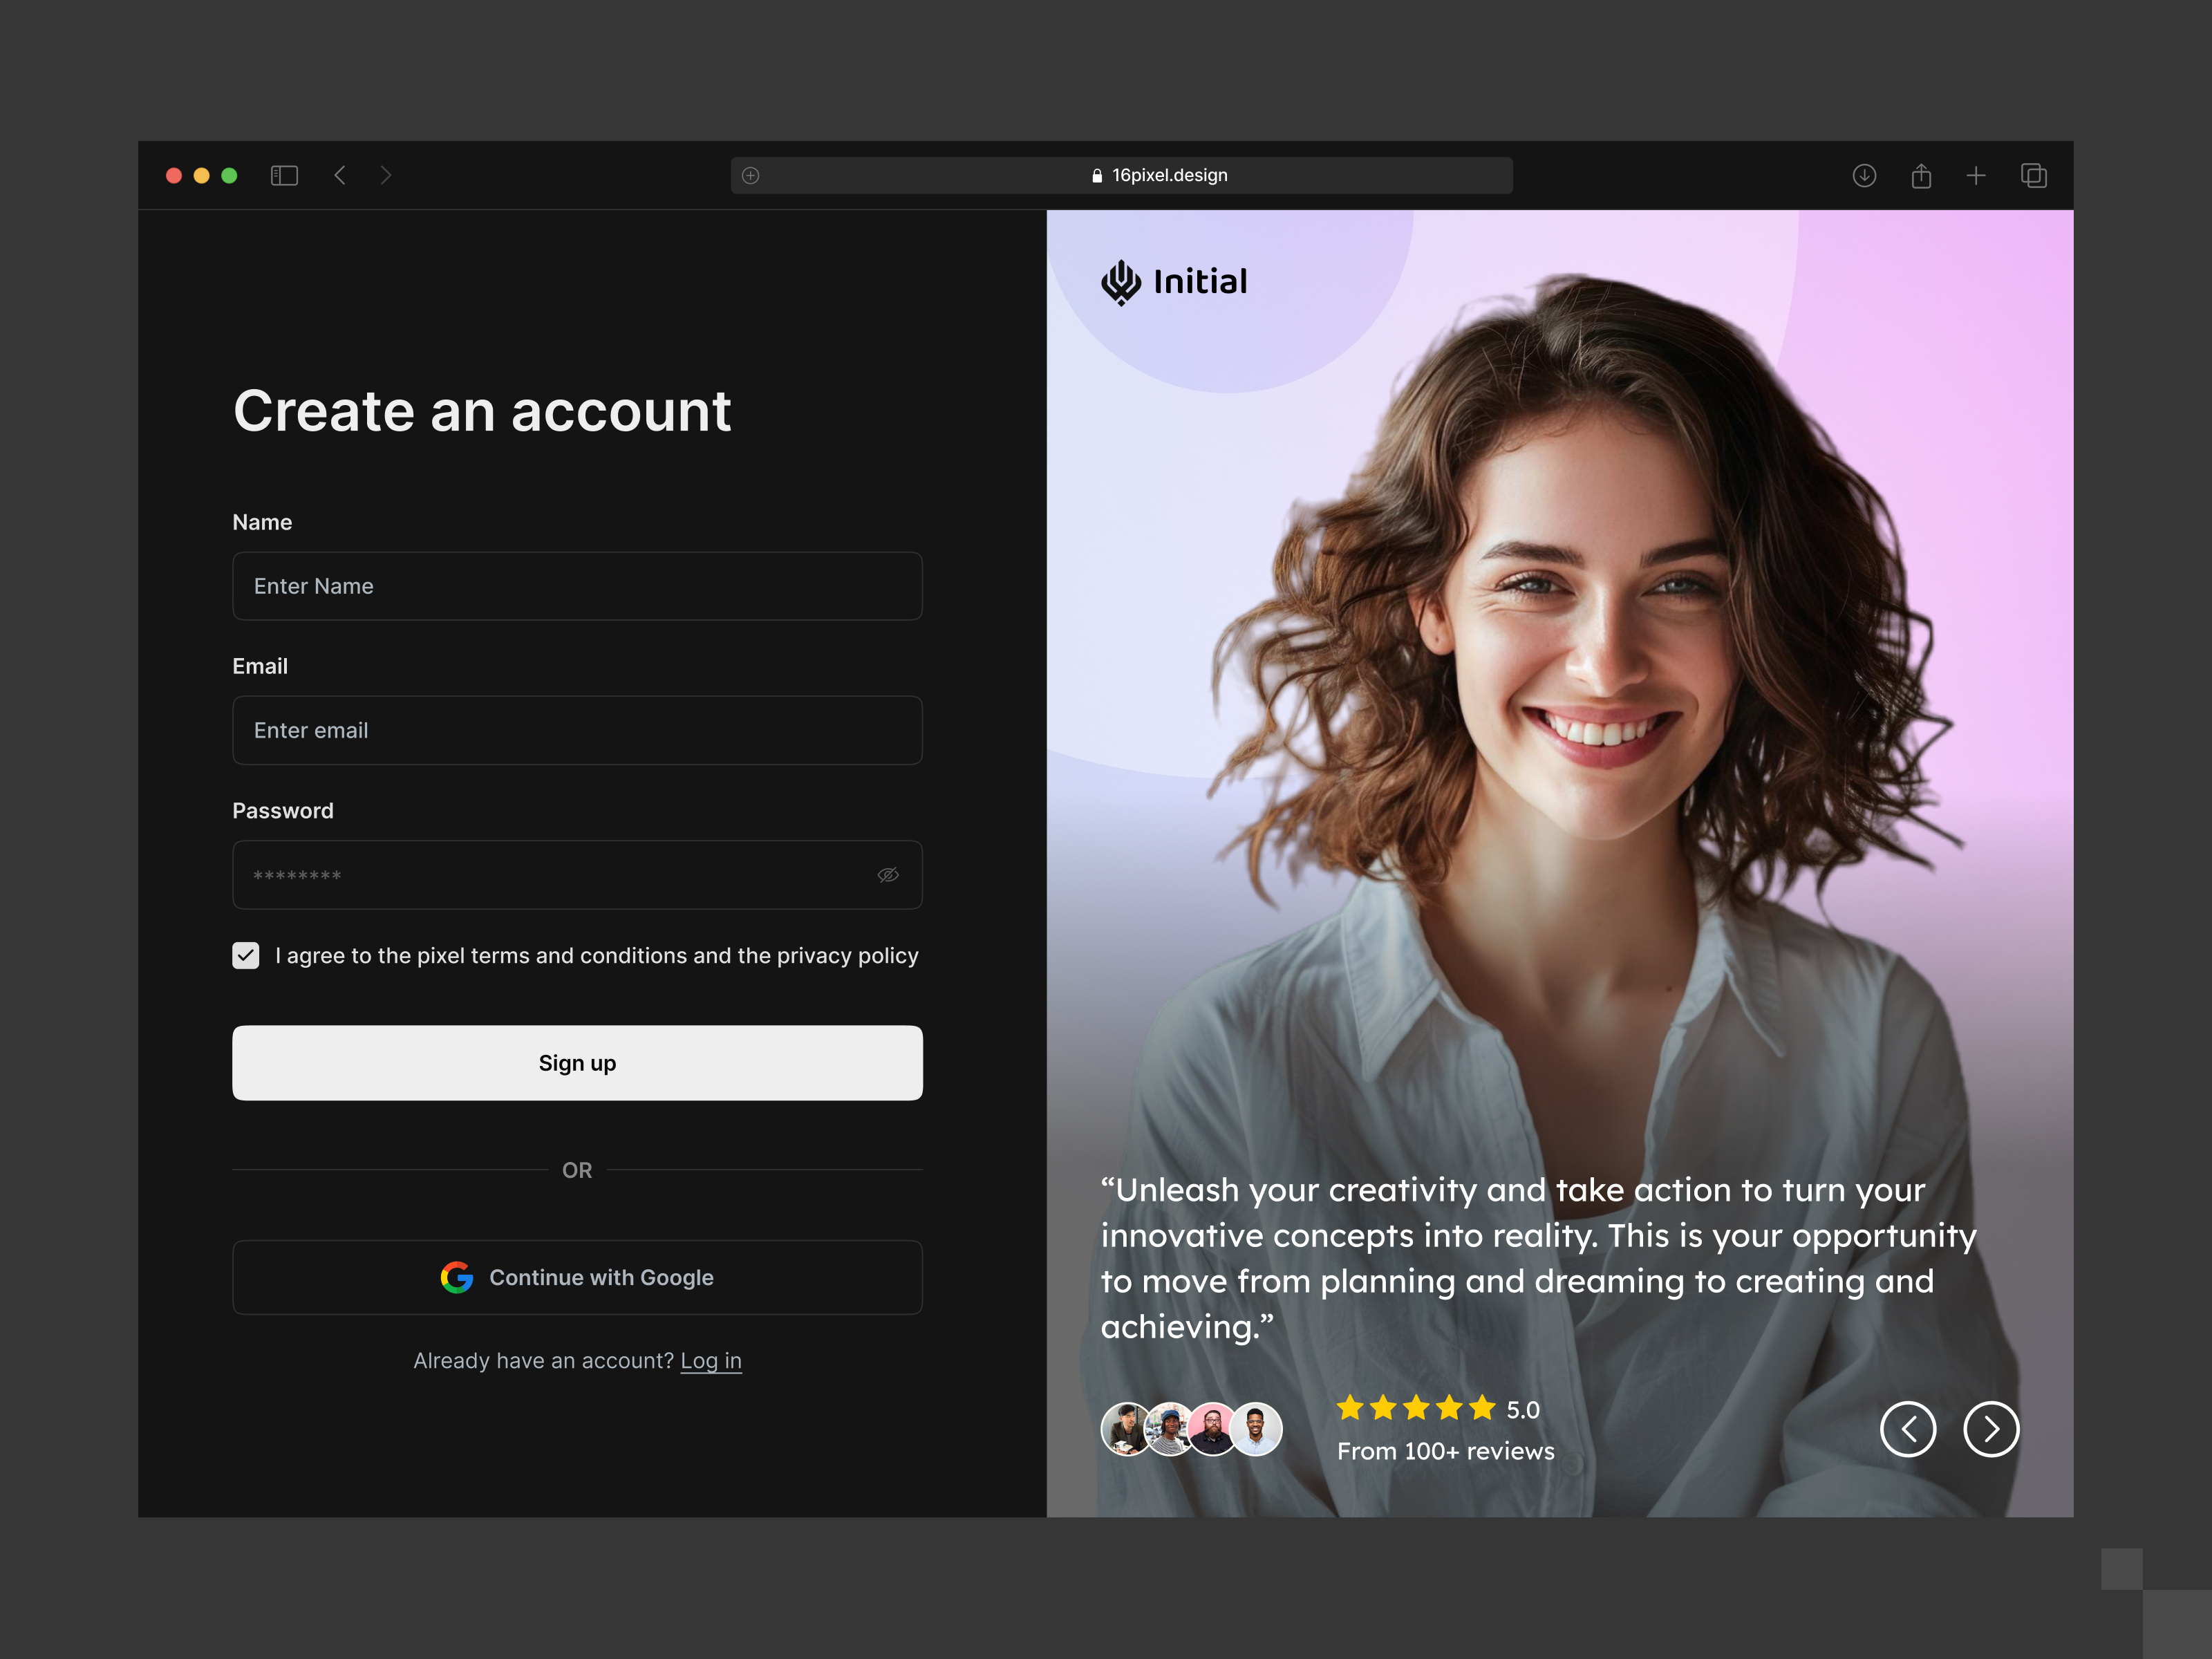Click the browser back navigation chevron
The width and height of the screenshot is (2212, 1659).
point(340,175)
